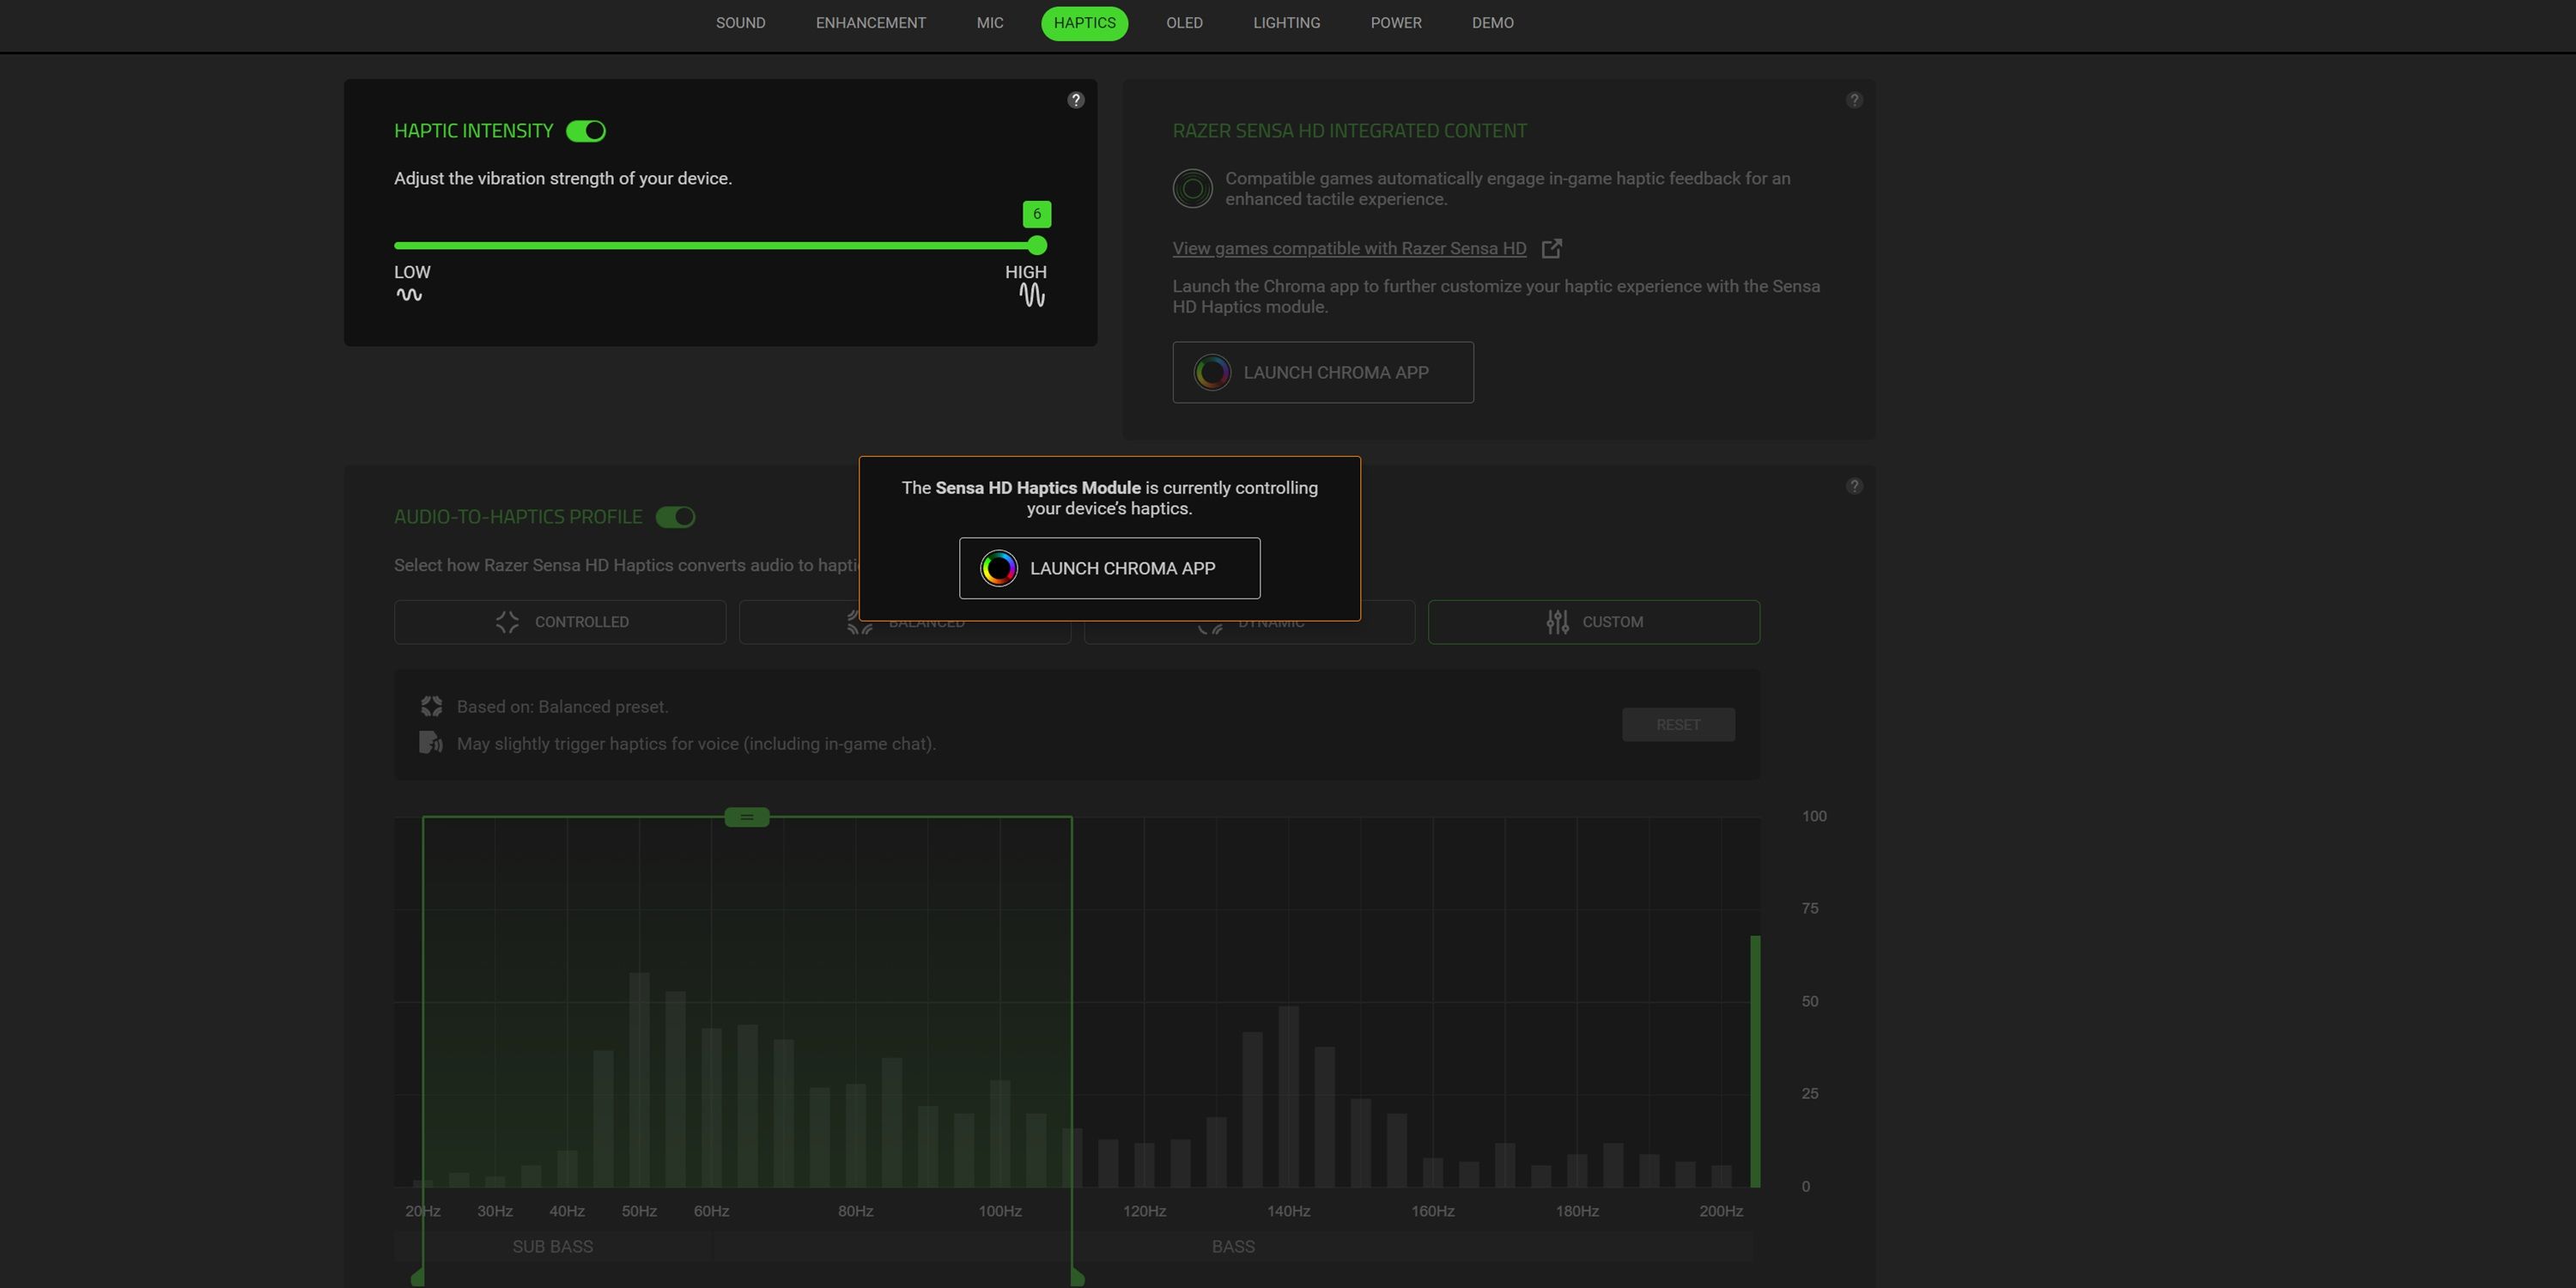Open the Enhancement tab
This screenshot has width=2576, height=1288.
[870, 23]
